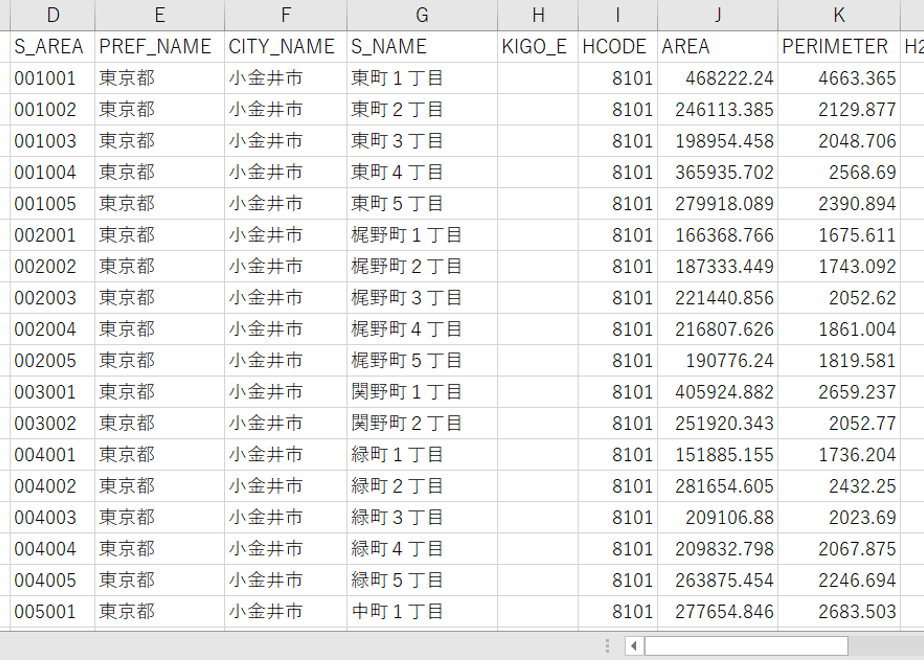Click the horizontal scrollbar thumb

[x=746, y=646]
